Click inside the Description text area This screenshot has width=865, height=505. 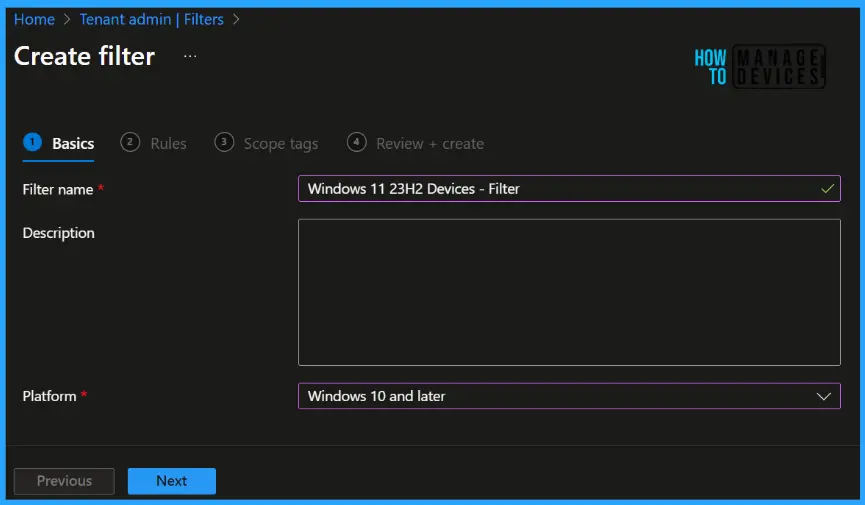(x=569, y=293)
